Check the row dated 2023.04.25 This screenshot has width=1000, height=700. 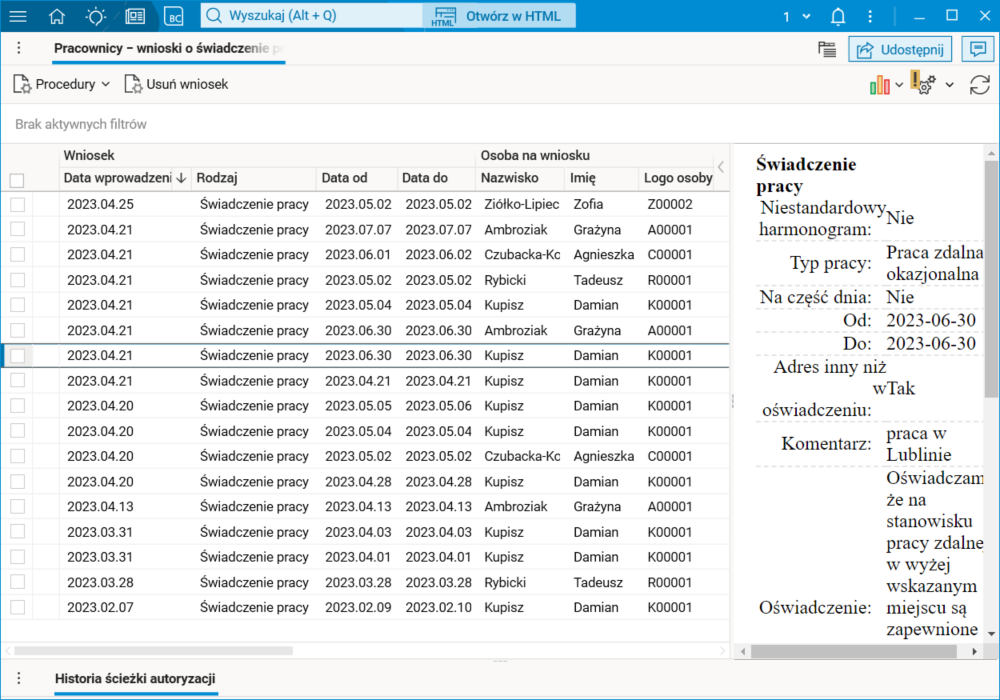click(16, 204)
